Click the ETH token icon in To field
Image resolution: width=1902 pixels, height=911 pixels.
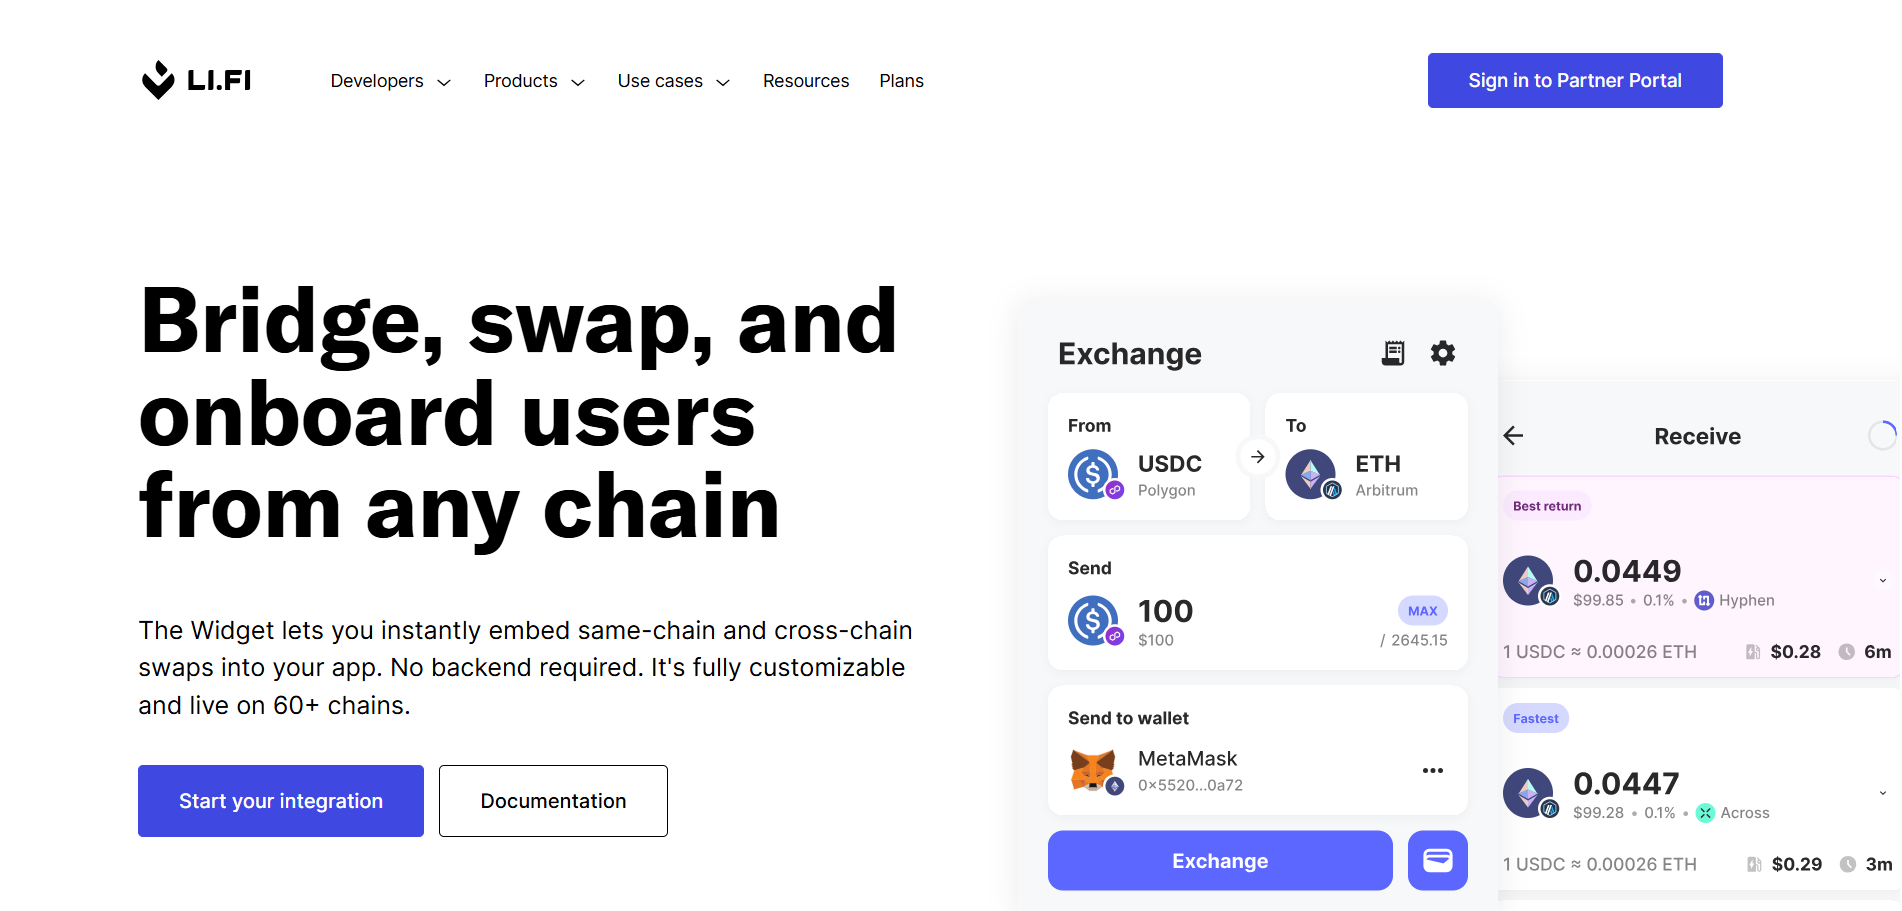click(x=1311, y=474)
